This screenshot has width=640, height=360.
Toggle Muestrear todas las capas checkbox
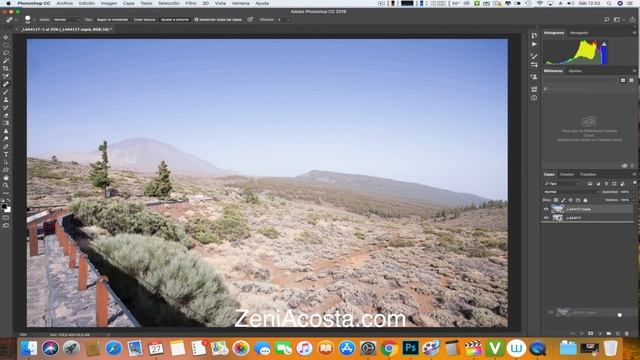point(196,20)
